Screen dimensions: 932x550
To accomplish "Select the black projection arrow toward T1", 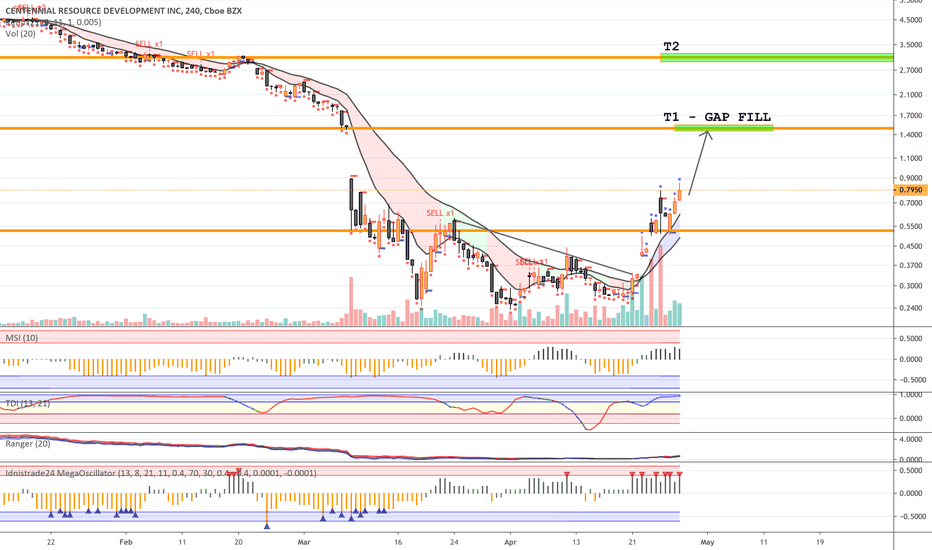I will (x=700, y=162).
